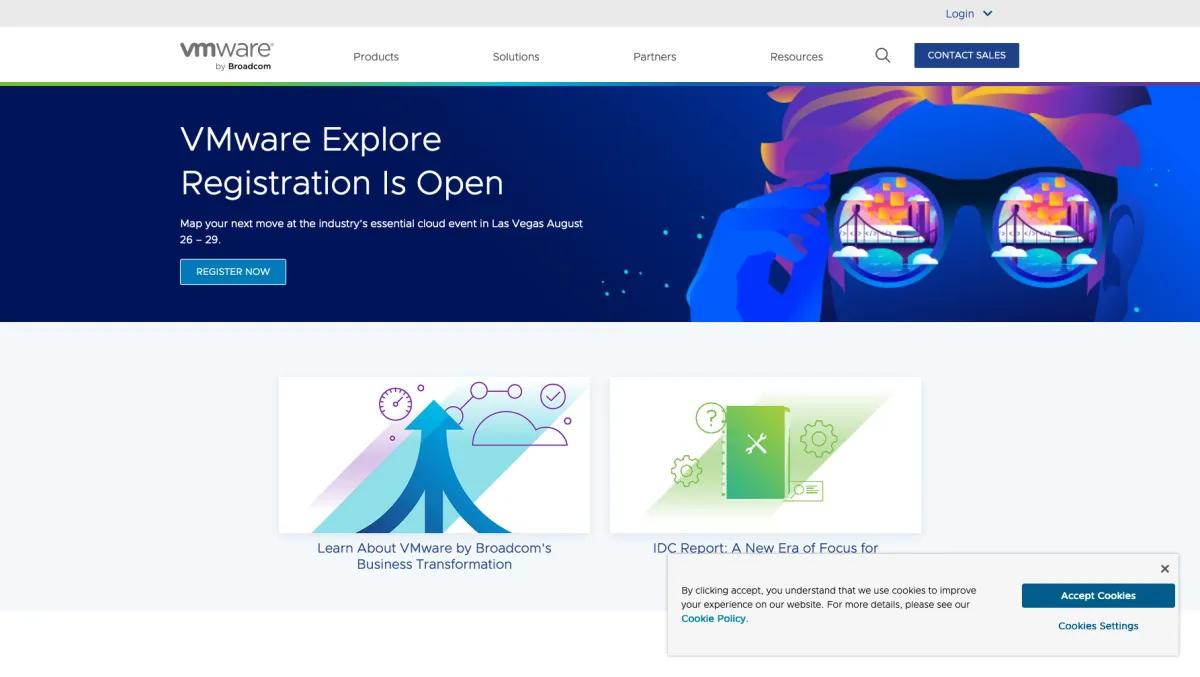Click the 'VMware Explore Registration Is Open' heading

pos(342,161)
